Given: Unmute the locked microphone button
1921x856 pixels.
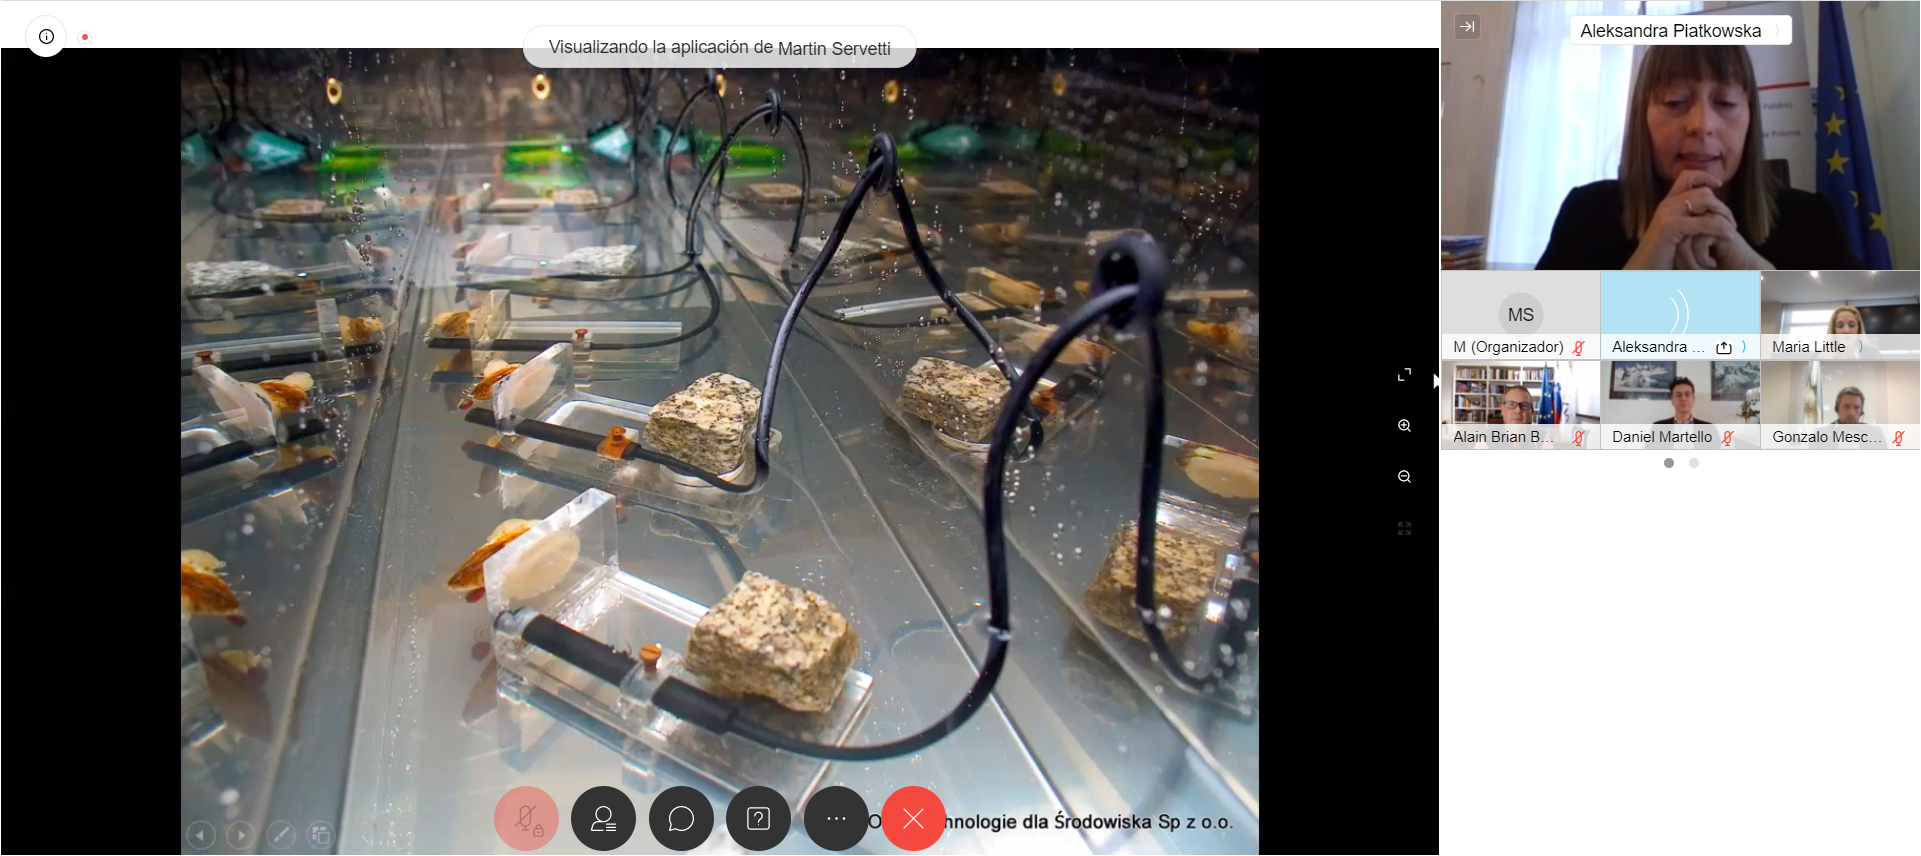Looking at the screenshot, I should 526,819.
